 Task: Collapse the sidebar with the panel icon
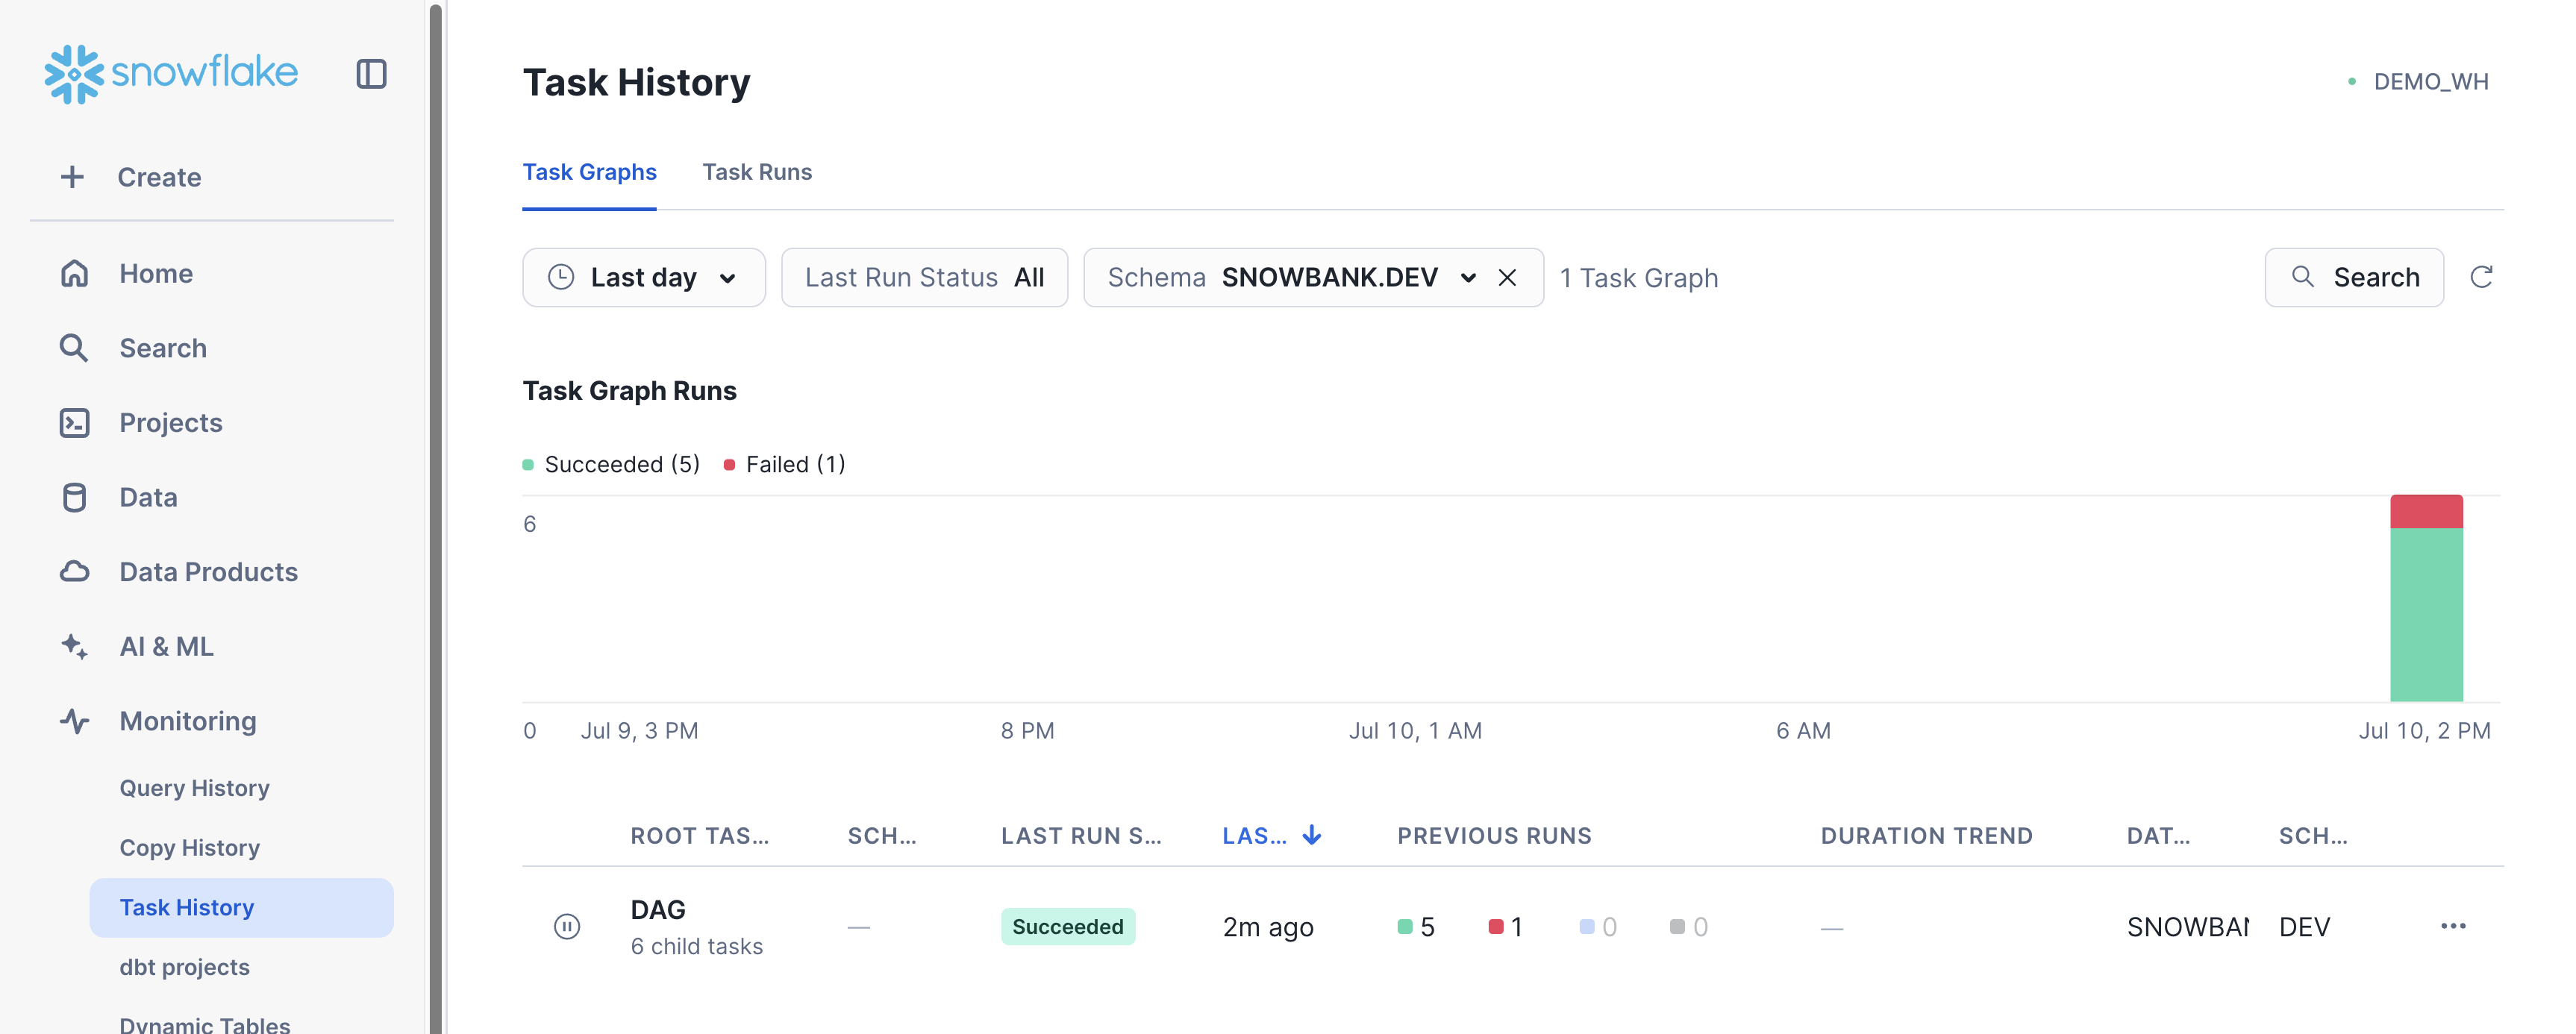(x=371, y=74)
